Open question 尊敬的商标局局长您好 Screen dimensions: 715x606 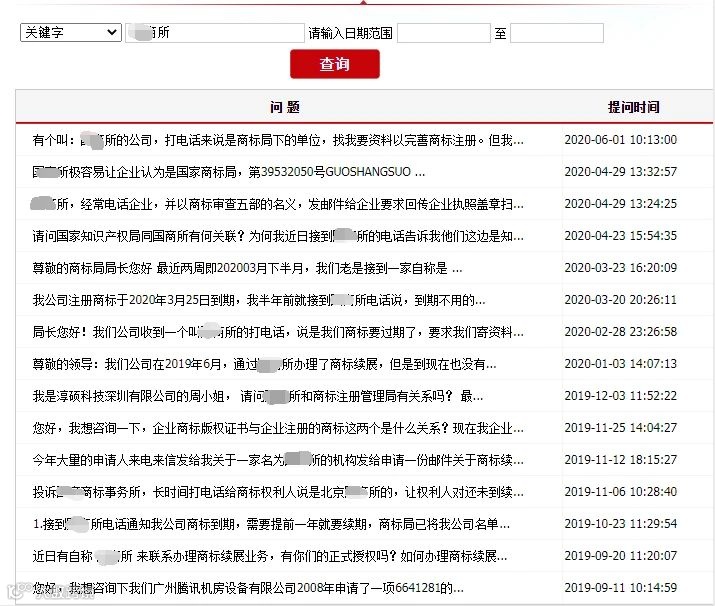(247, 268)
